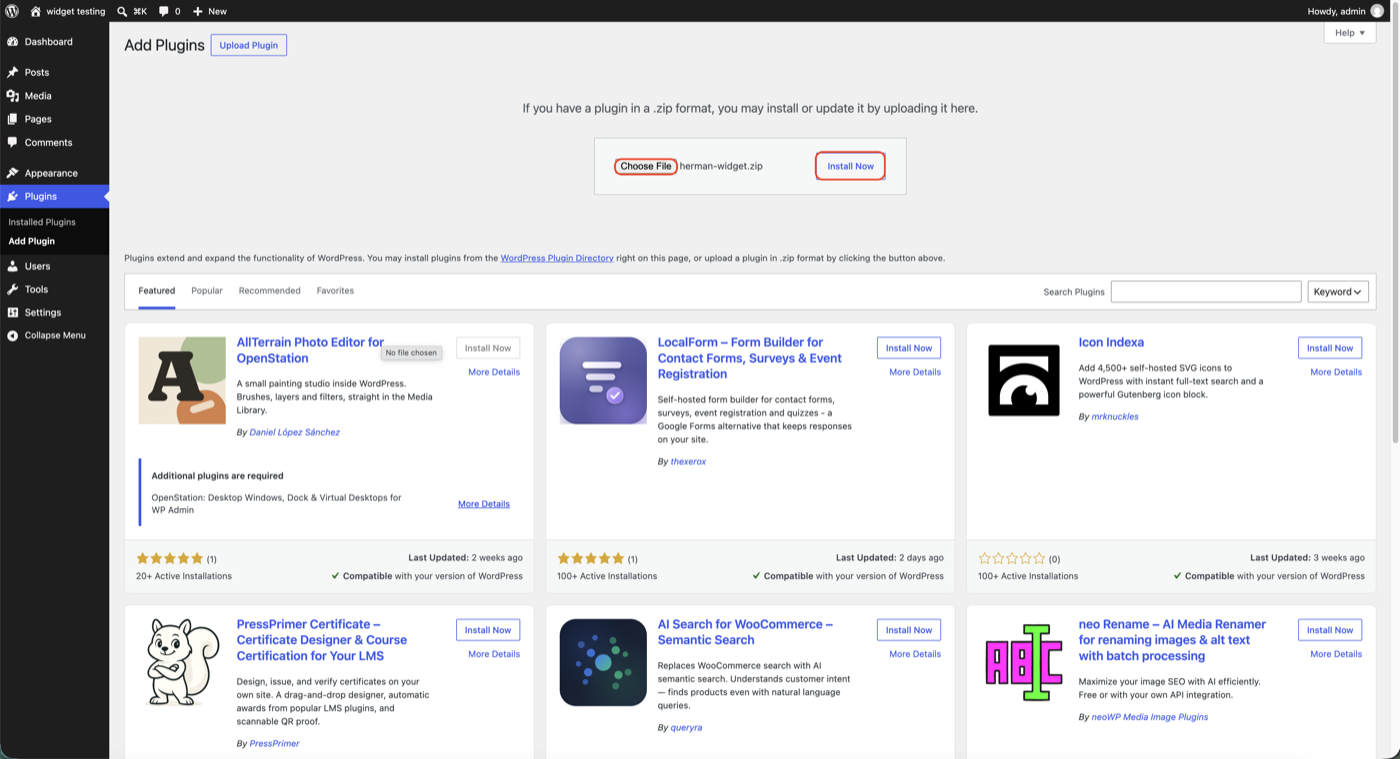
Task: Open Tools wrench icon
Action: pos(12,289)
